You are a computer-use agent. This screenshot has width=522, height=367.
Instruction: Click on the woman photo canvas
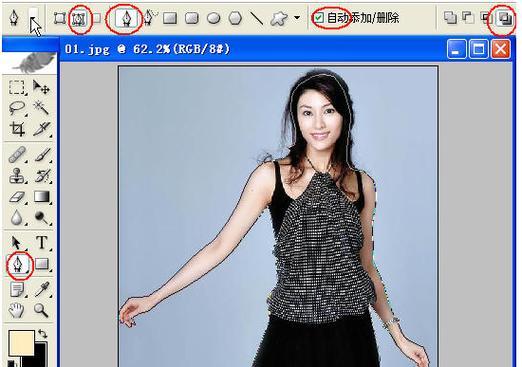[278, 217]
